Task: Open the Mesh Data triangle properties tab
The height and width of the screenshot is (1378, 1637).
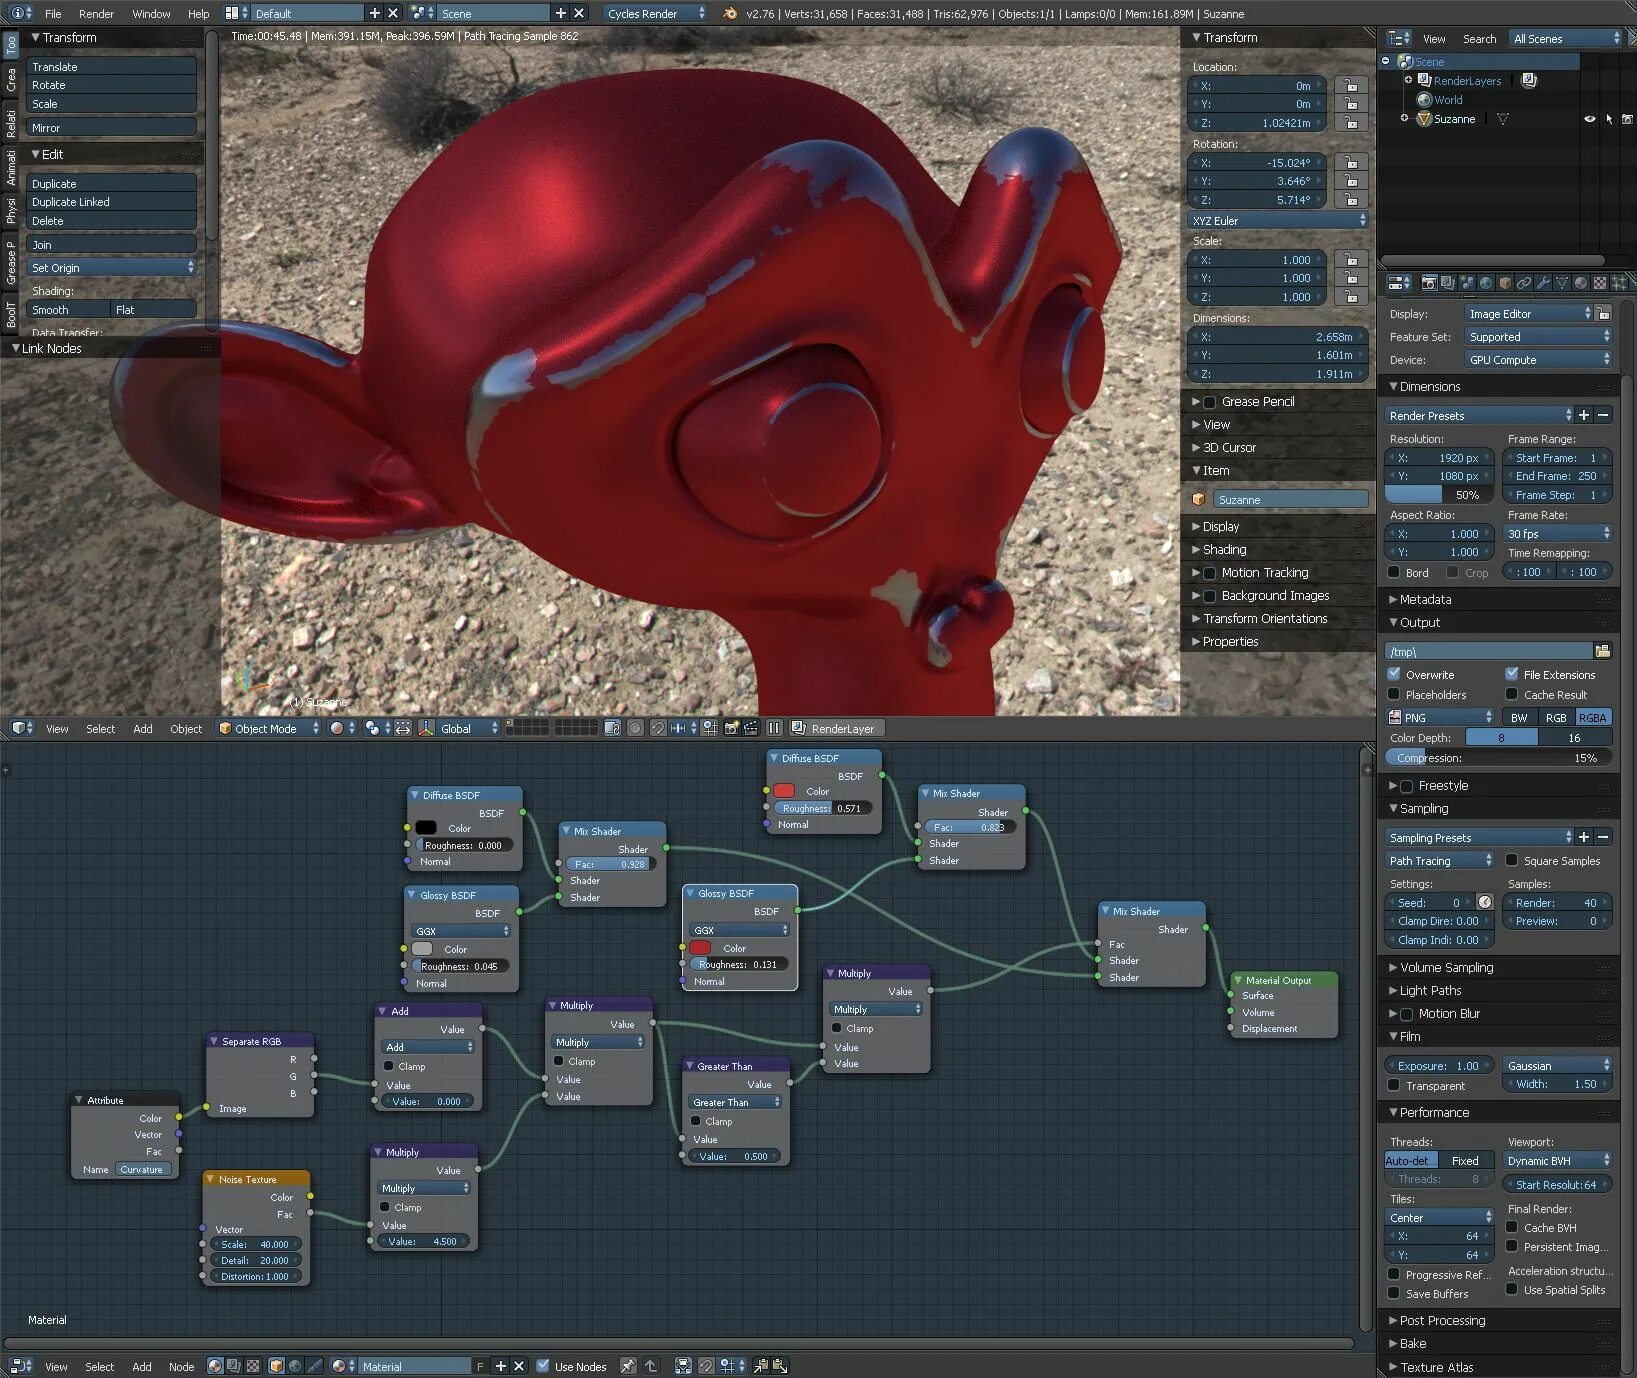Action: click(1562, 283)
